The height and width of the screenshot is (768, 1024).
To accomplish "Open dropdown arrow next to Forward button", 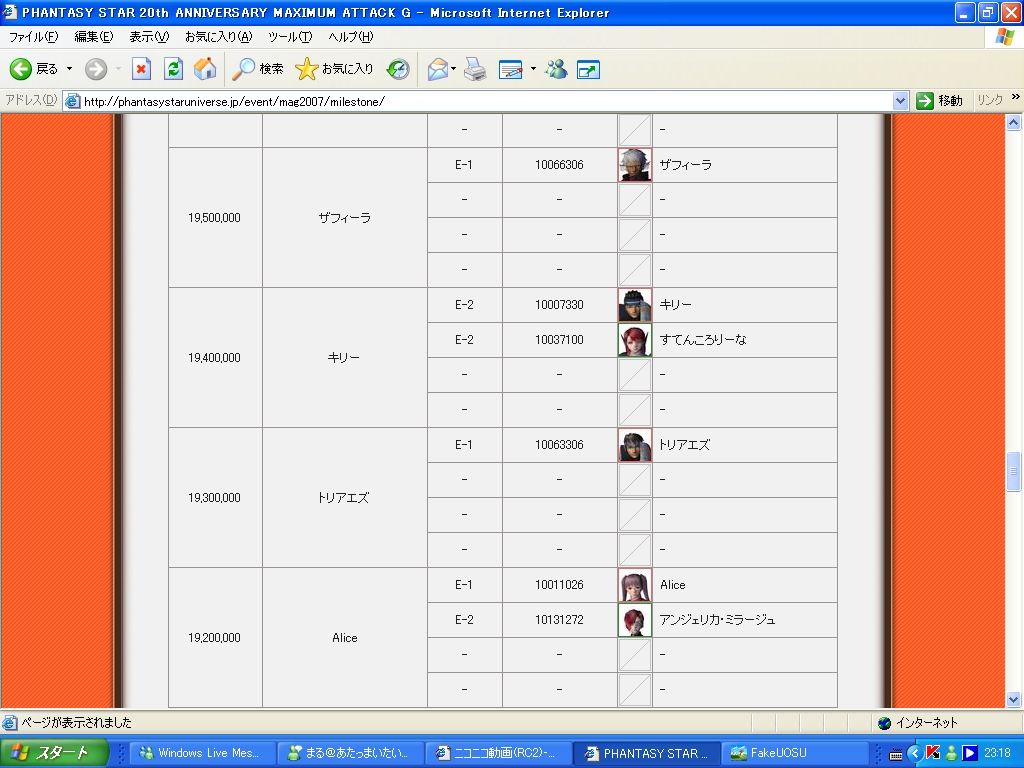I will pyautogui.click(x=118, y=69).
